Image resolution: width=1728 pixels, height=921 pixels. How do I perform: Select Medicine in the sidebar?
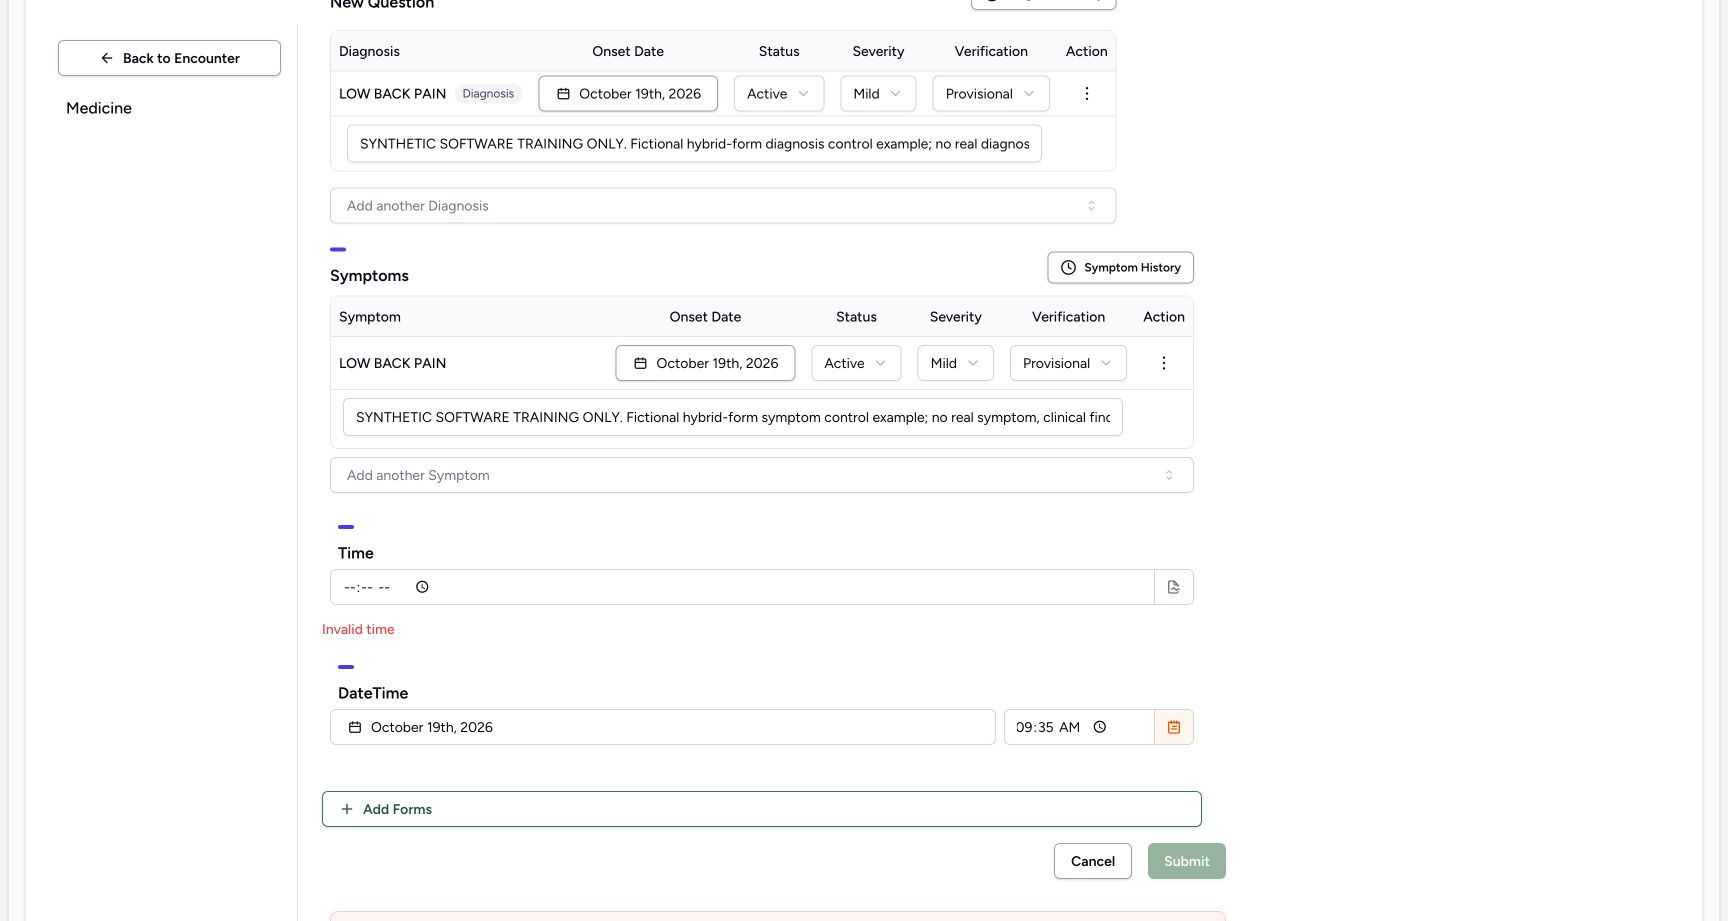[99, 108]
